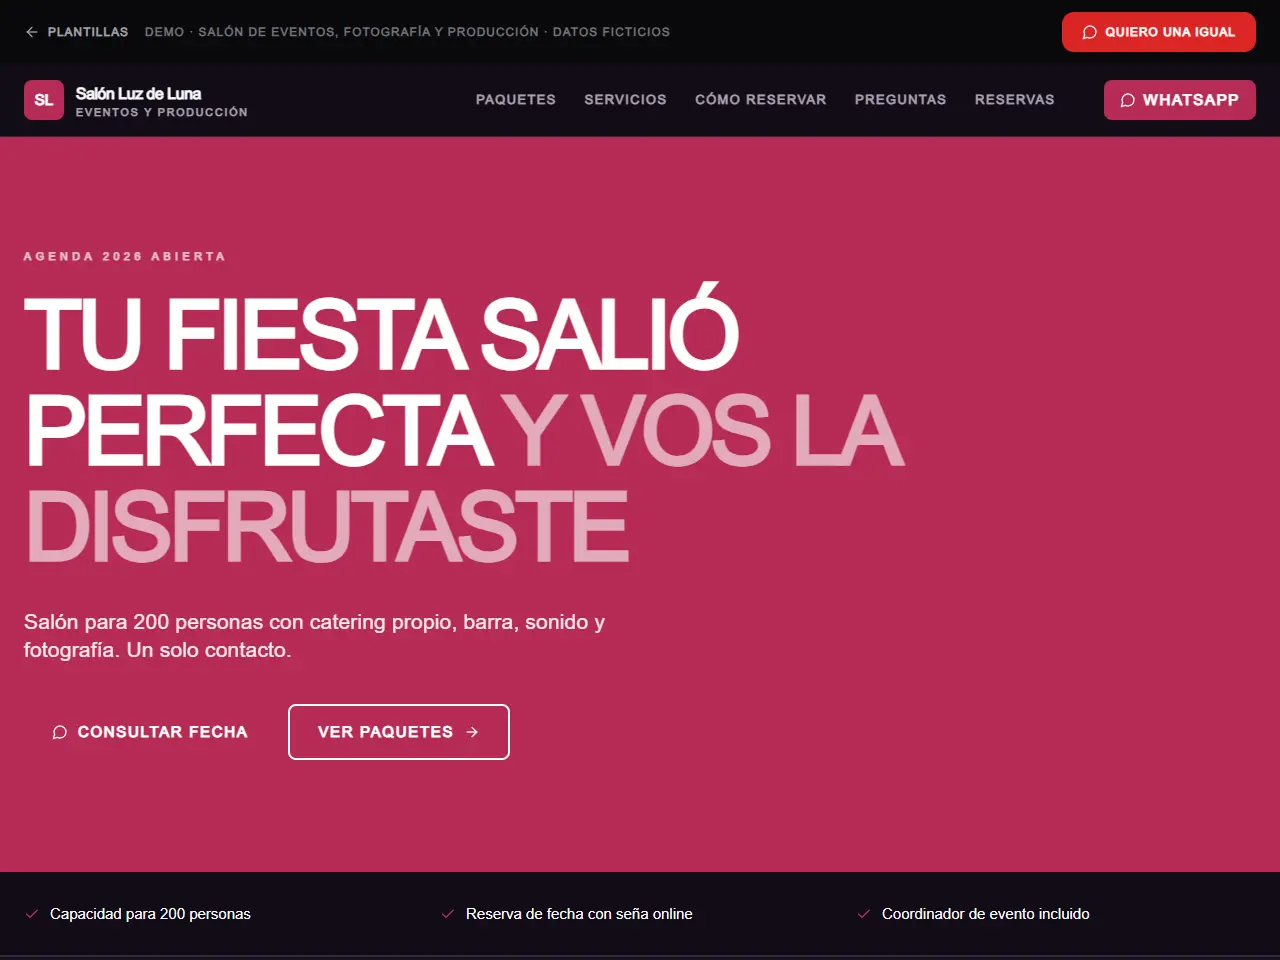Click the chat bubble icon in Quiero una igual
Screen dimensions: 1280x960
(1090, 32)
